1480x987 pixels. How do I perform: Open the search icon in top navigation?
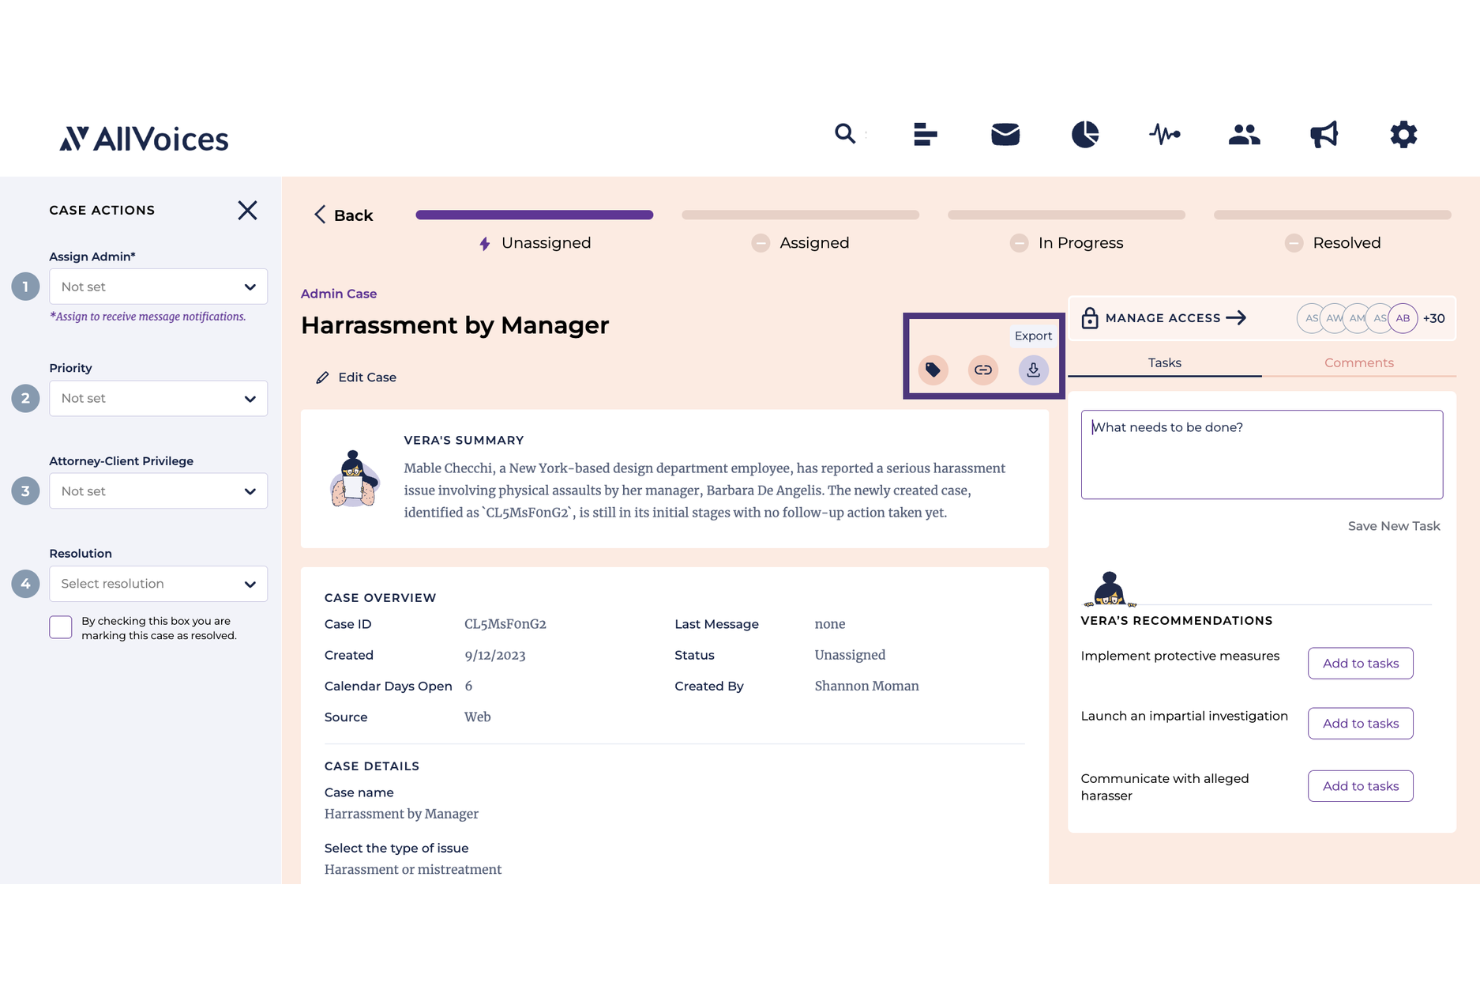(x=845, y=133)
